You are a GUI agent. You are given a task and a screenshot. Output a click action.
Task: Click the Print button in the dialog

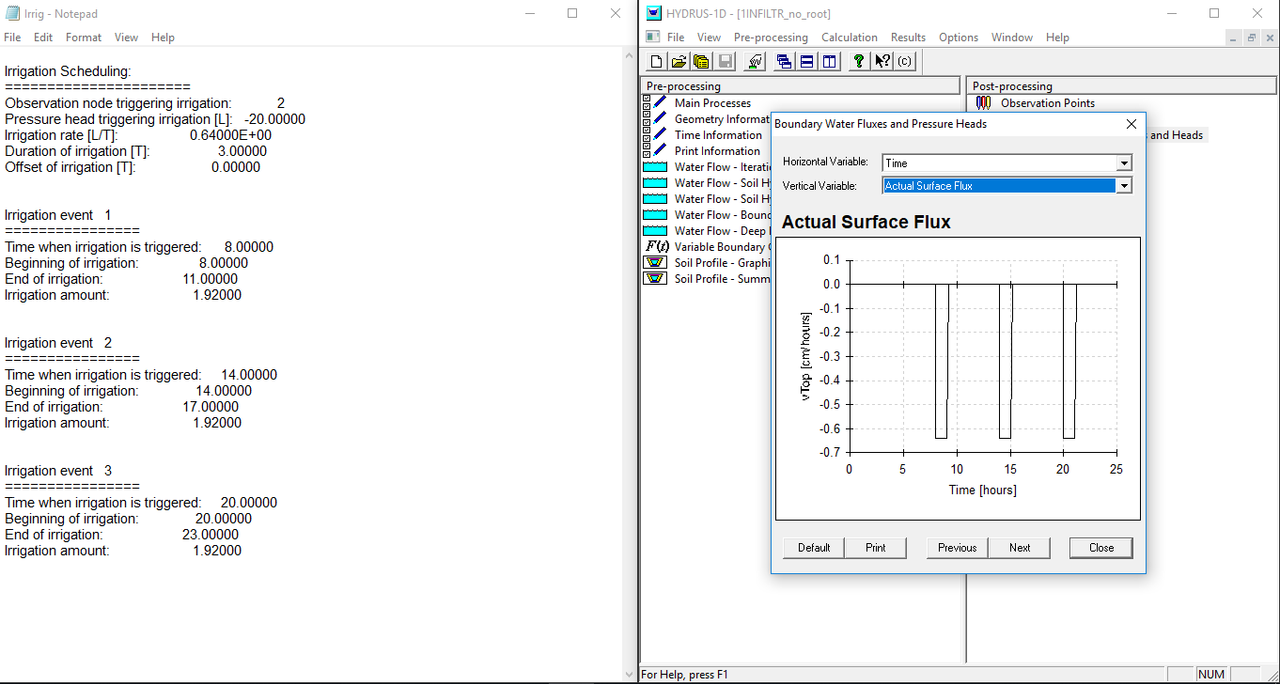876,547
